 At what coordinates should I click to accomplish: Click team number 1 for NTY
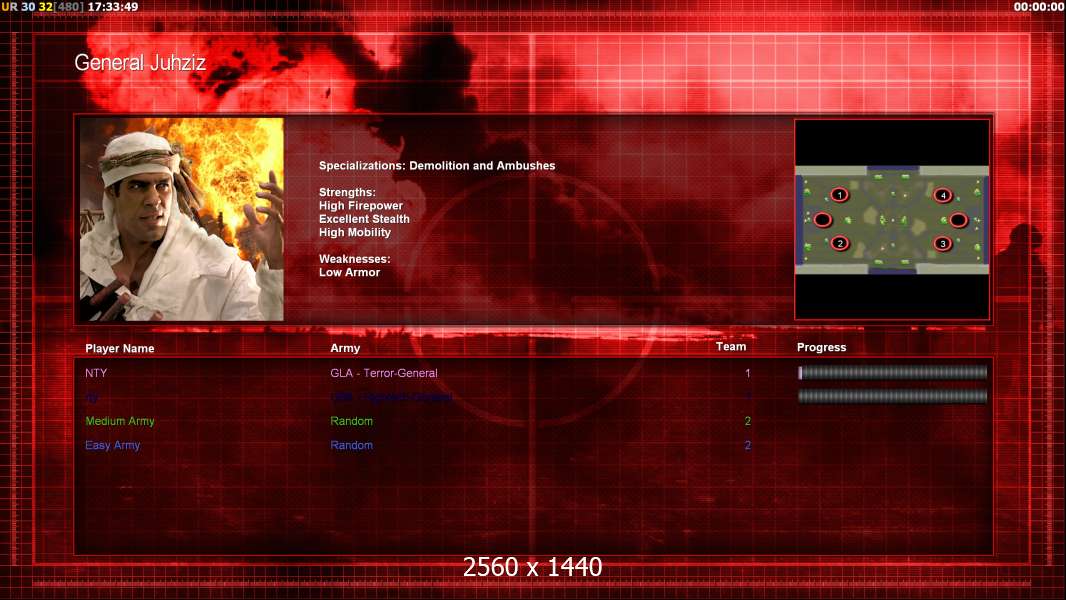click(747, 373)
